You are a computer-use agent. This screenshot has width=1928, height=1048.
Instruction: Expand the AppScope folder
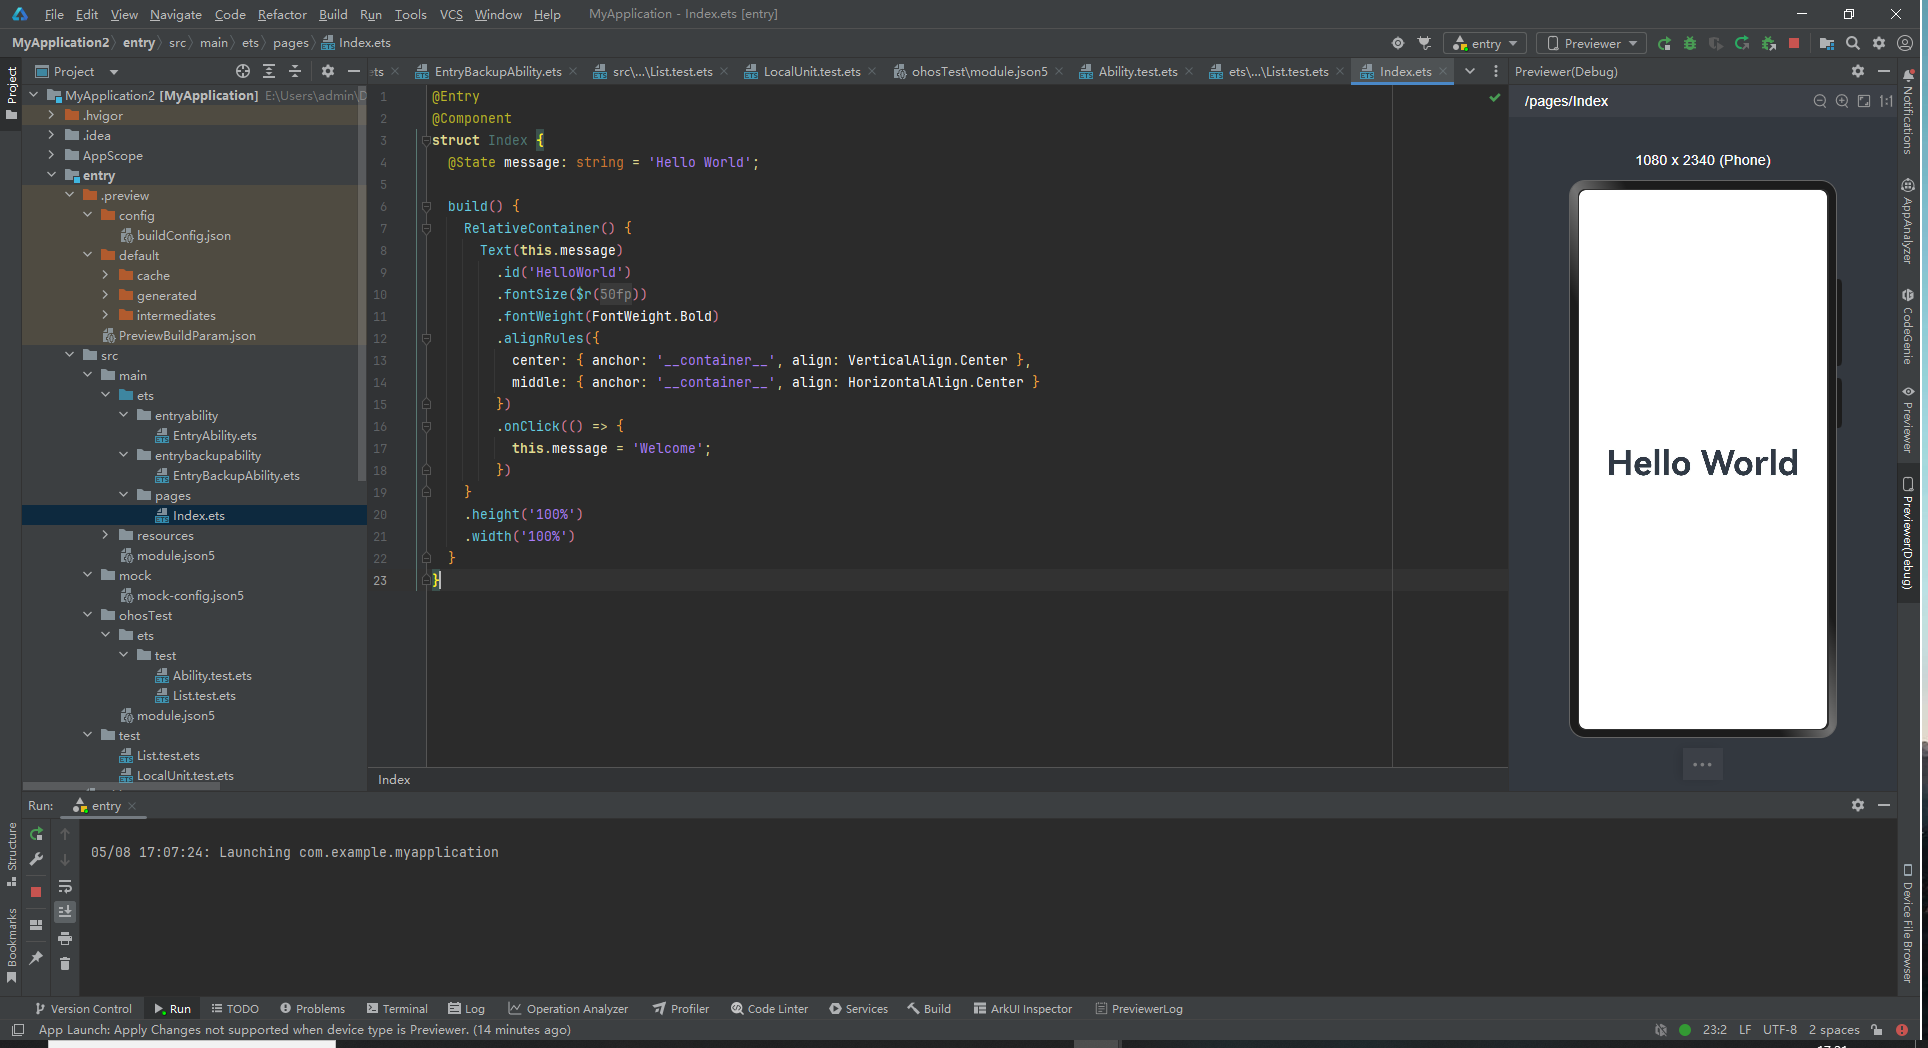51,155
